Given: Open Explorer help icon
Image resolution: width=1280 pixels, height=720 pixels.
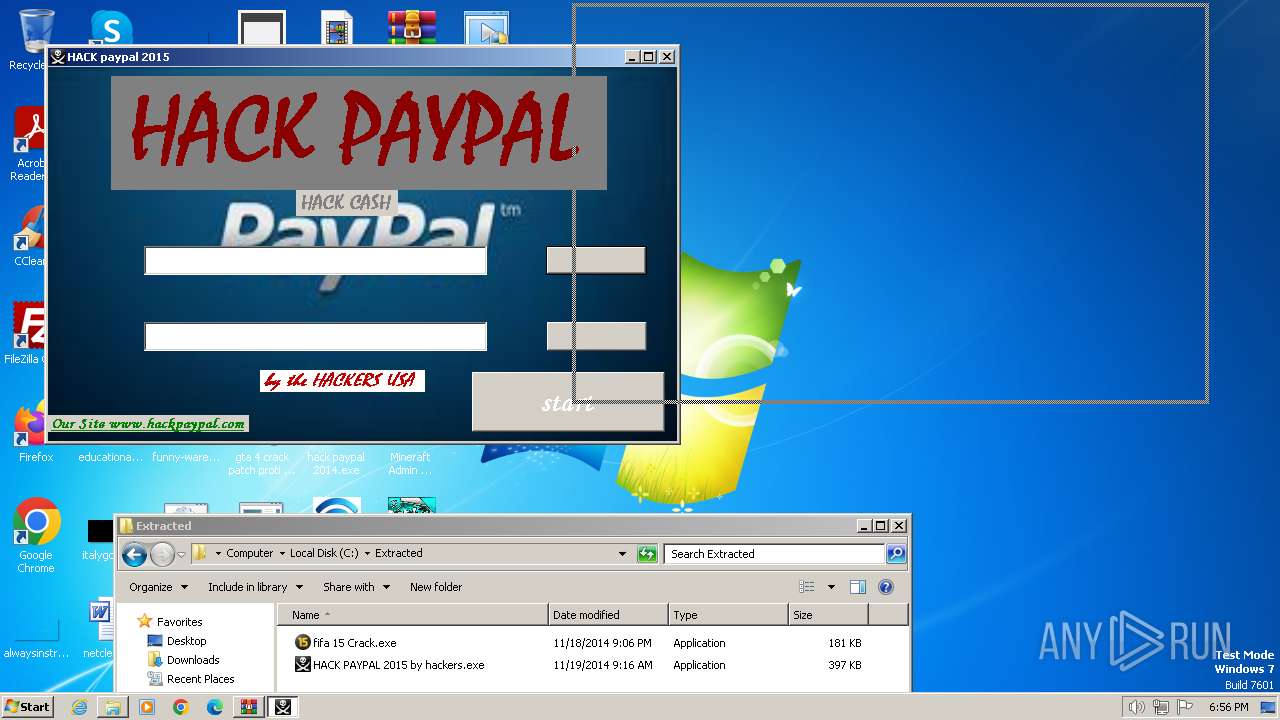Looking at the screenshot, I should 885,587.
